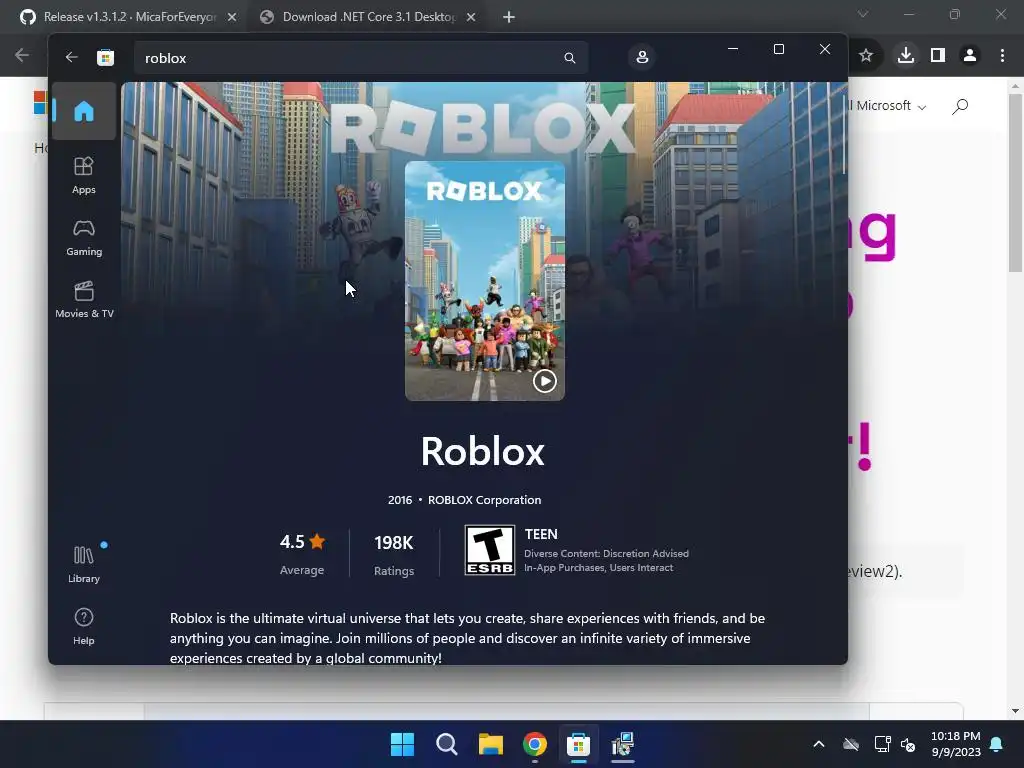Switch to Download .NET Core 3.1 tab
The image size is (1024, 768).
[368, 17]
